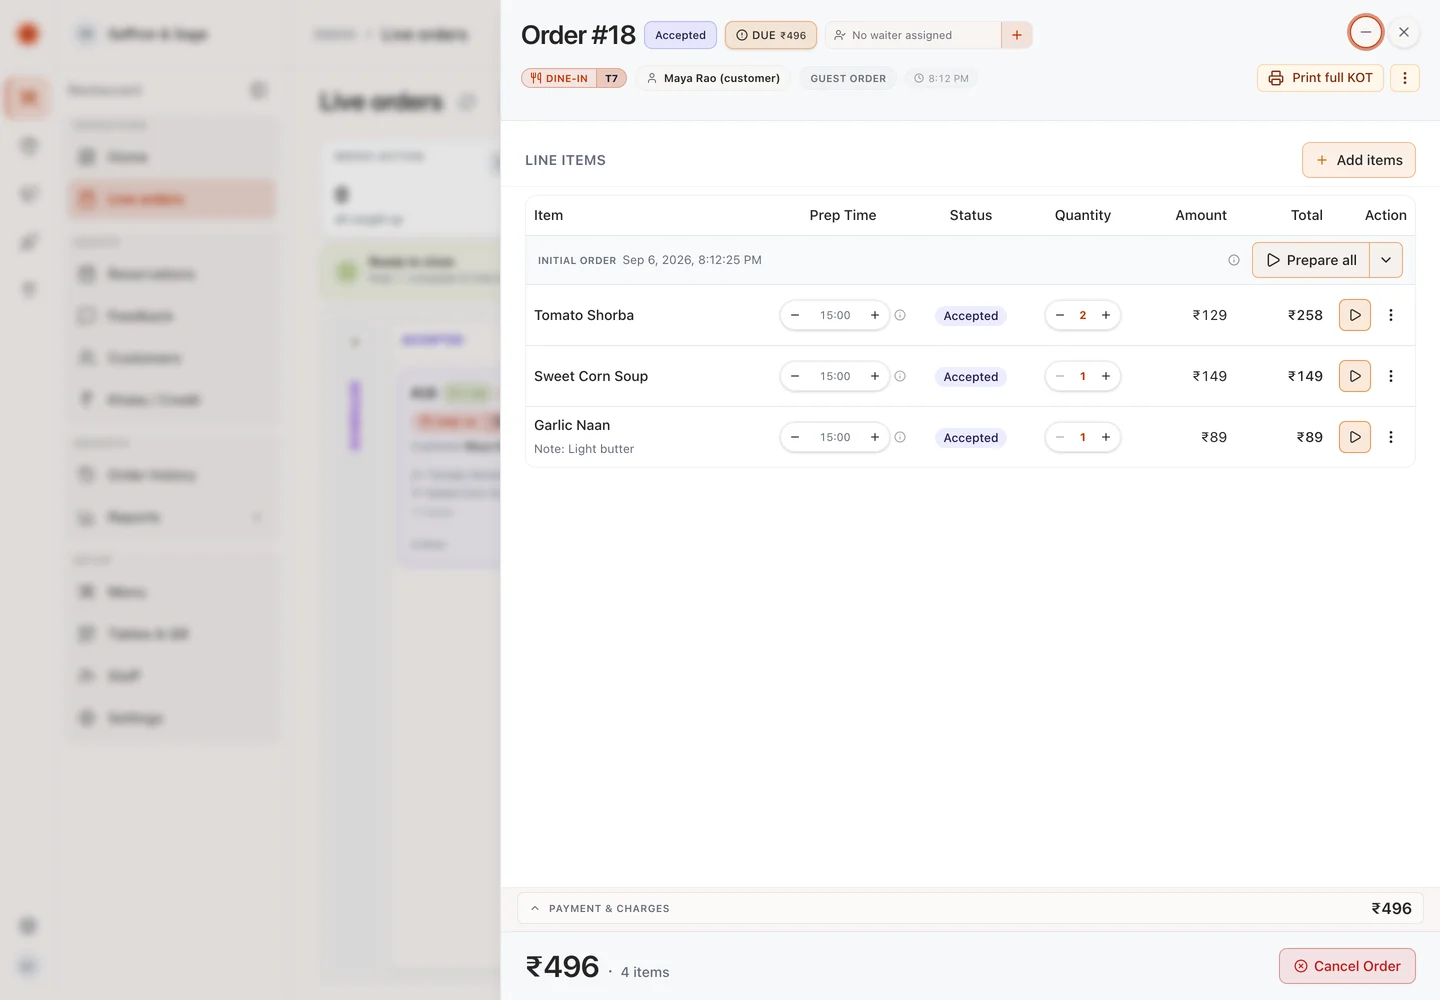The image size is (1440, 1000).
Task: Click the Add items button
Action: point(1358,160)
